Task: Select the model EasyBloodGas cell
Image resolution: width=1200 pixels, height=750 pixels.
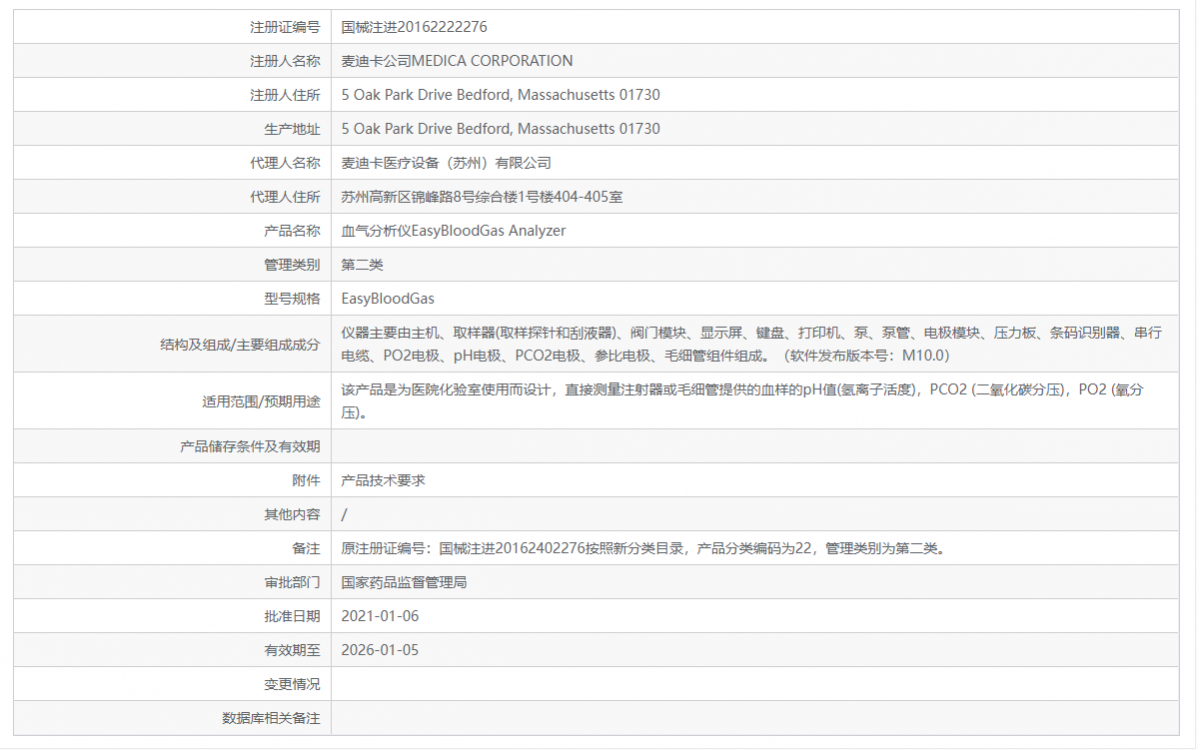Action: coord(390,298)
